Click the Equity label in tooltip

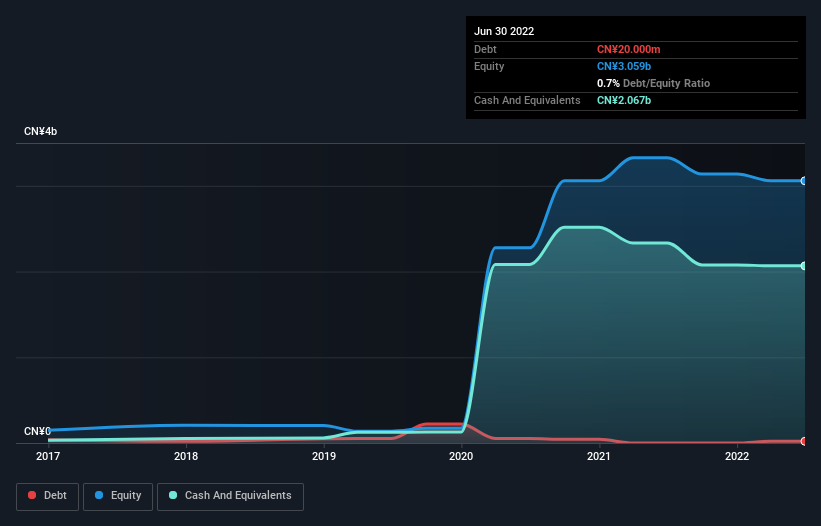[x=489, y=66]
